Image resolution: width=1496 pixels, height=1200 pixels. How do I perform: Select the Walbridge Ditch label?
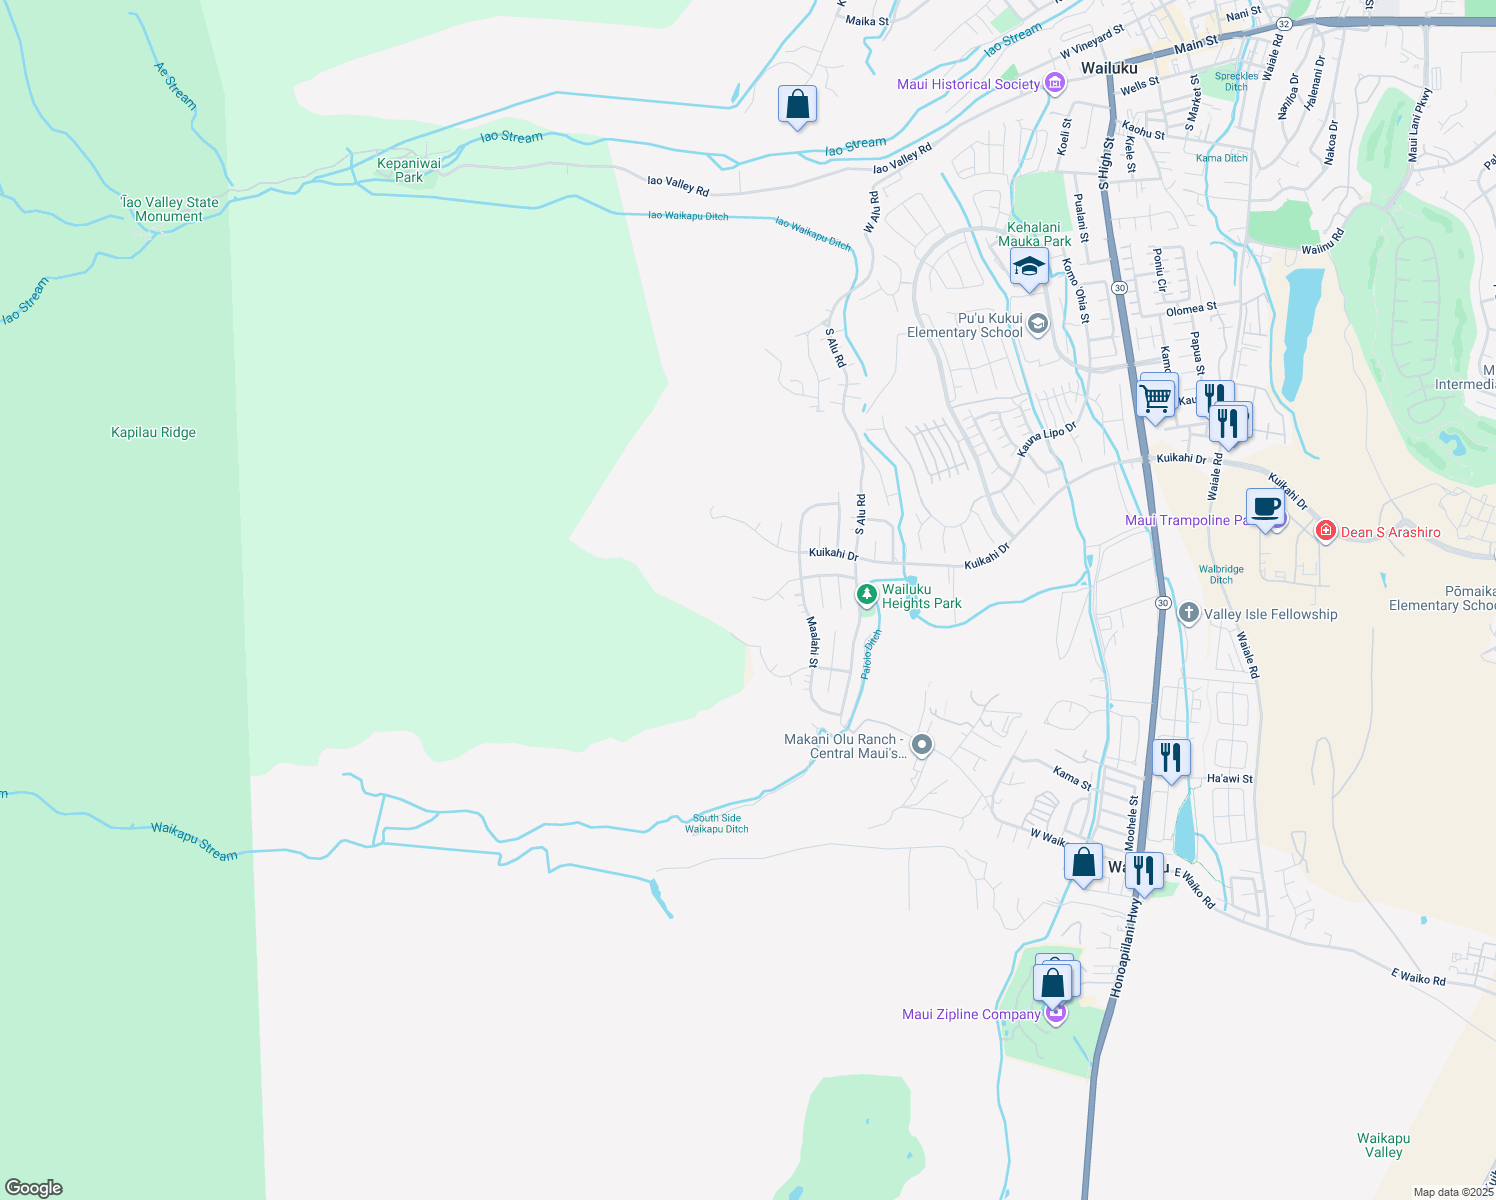1221,575
